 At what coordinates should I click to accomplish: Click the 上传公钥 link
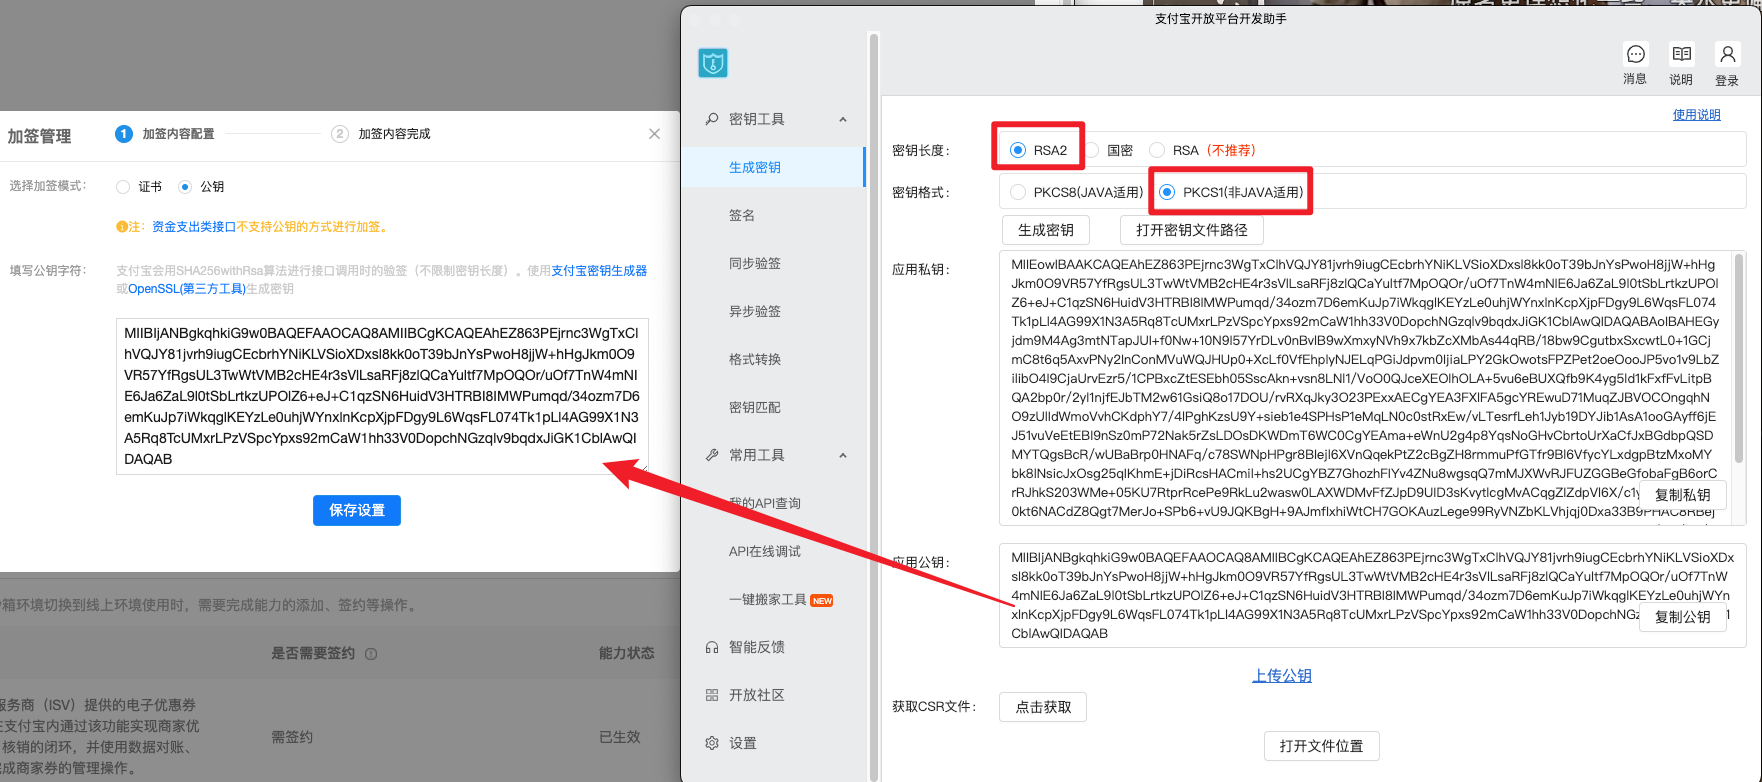1282,676
